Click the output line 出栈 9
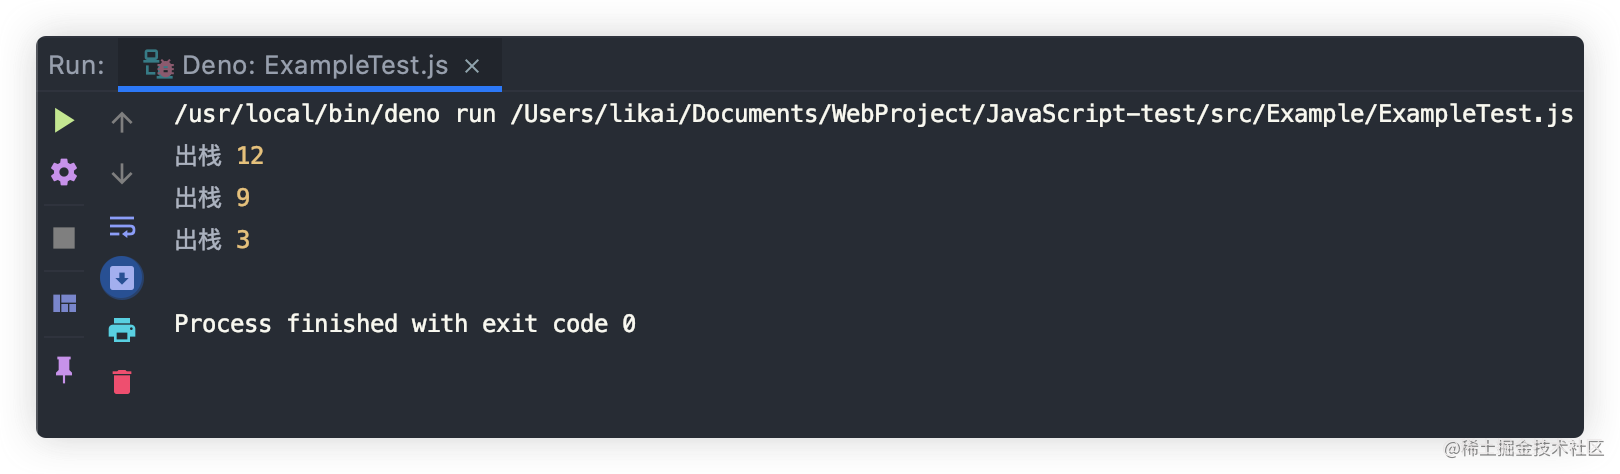The image size is (1620, 474). (x=212, y=198)
